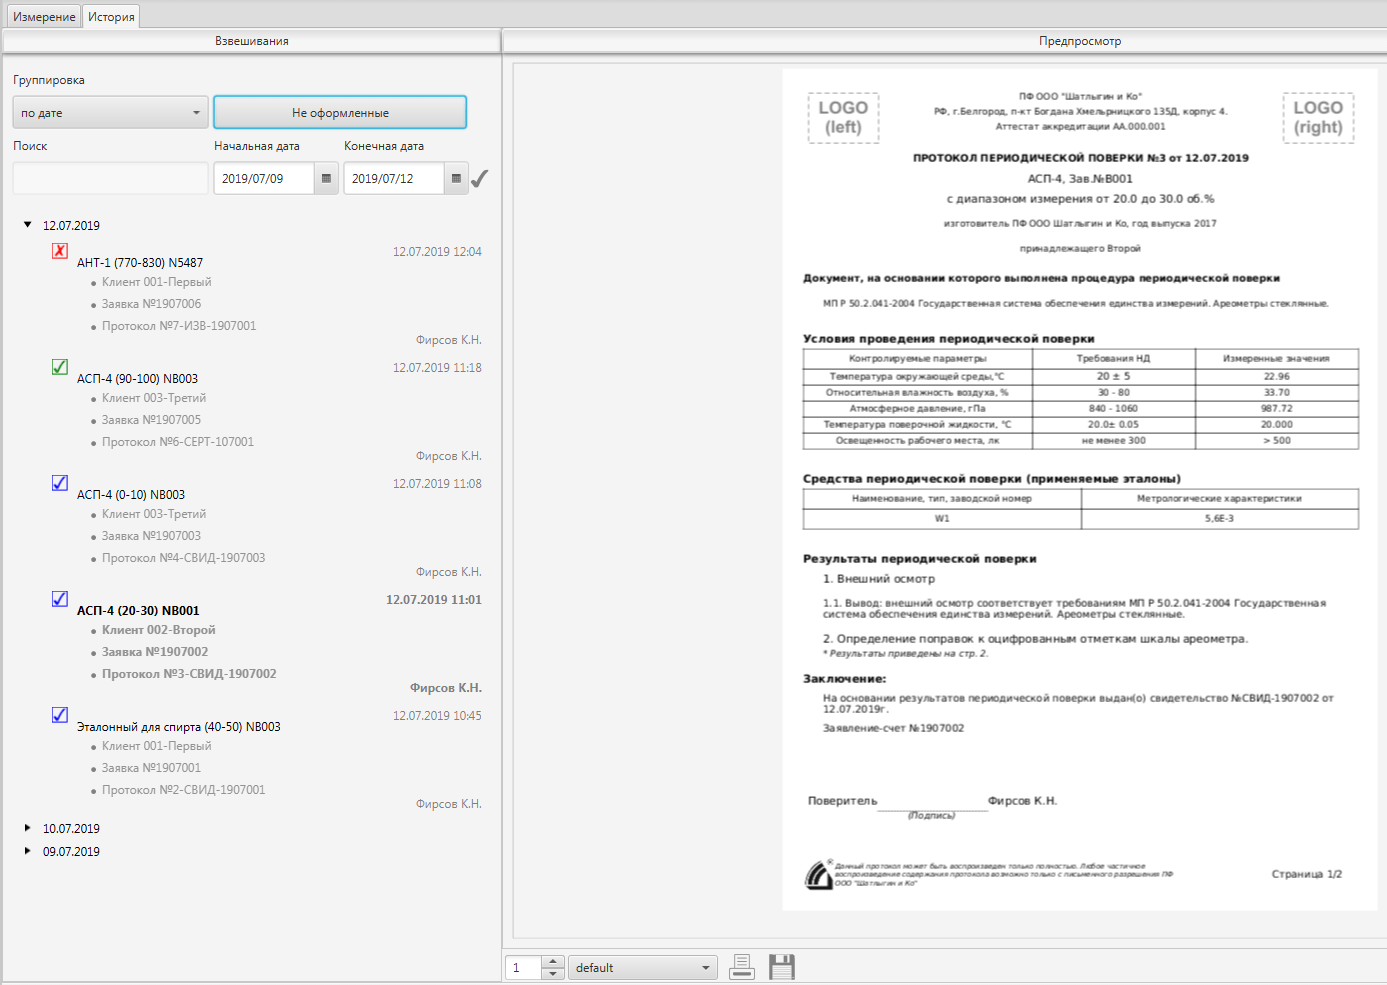Click the save floppy disk icon
The height and width of the screenshot is (985, 1387).
pyautogui.click(x=781, y=966)
